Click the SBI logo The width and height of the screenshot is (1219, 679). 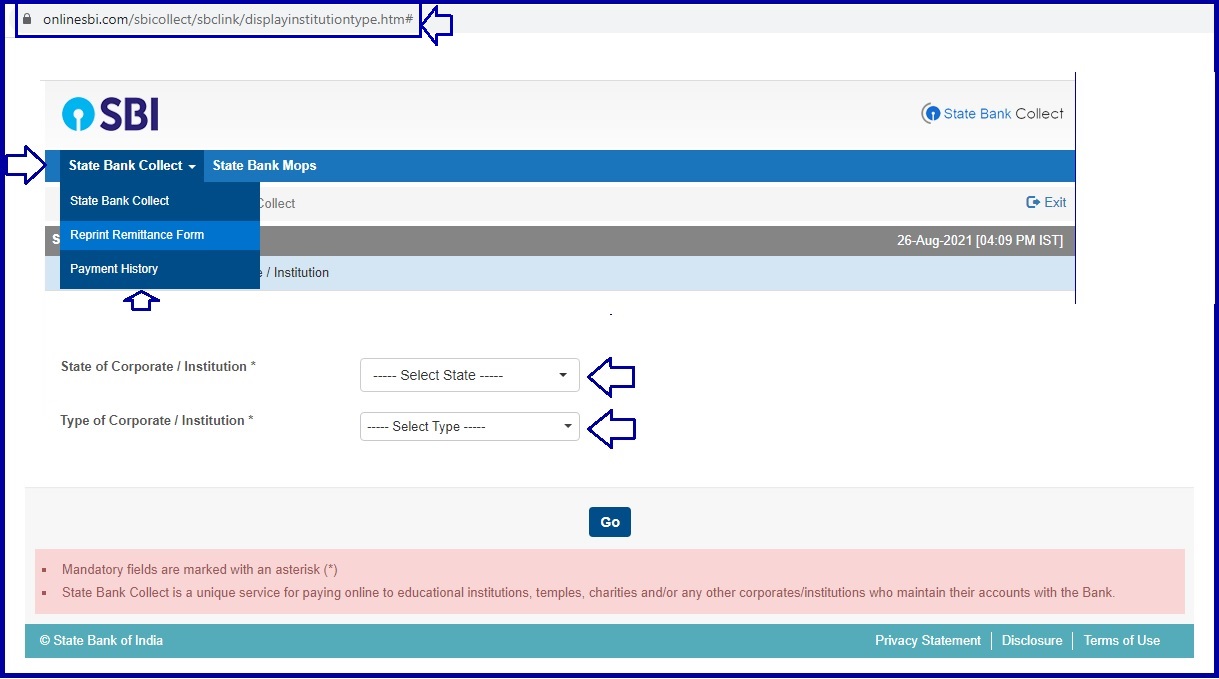coord(110,114)
